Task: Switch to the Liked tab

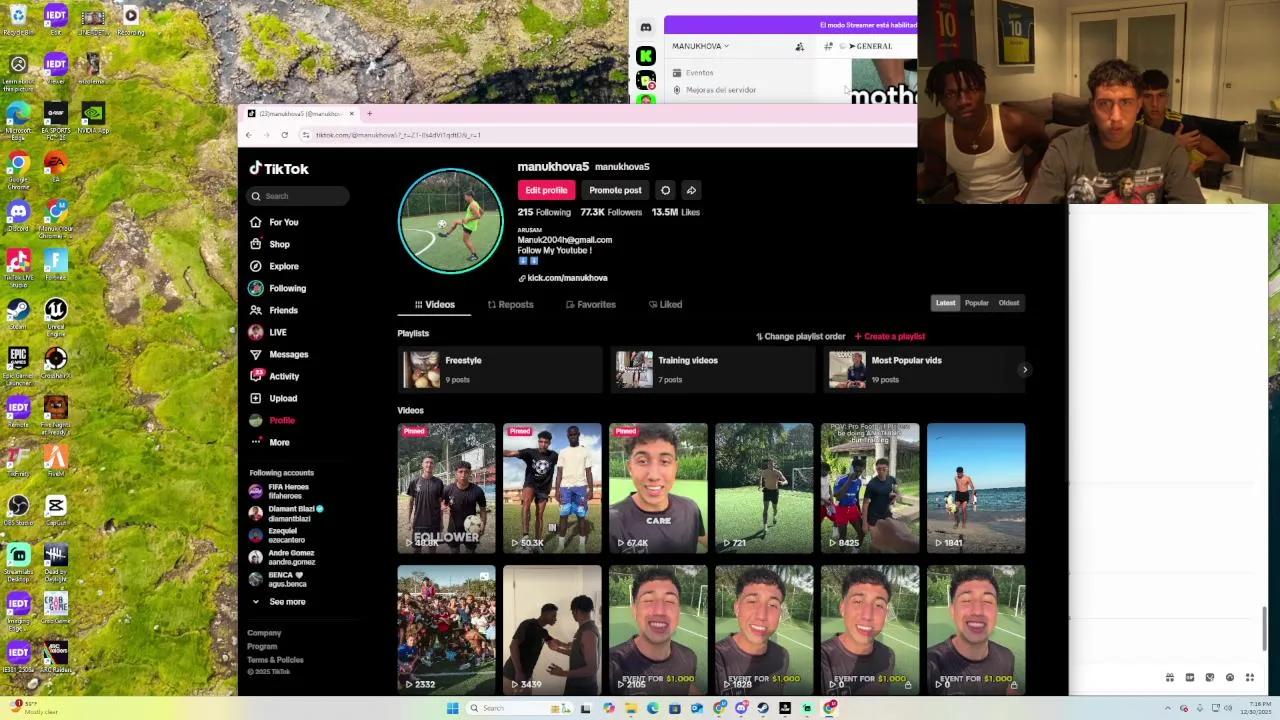Action: [665, 304]
